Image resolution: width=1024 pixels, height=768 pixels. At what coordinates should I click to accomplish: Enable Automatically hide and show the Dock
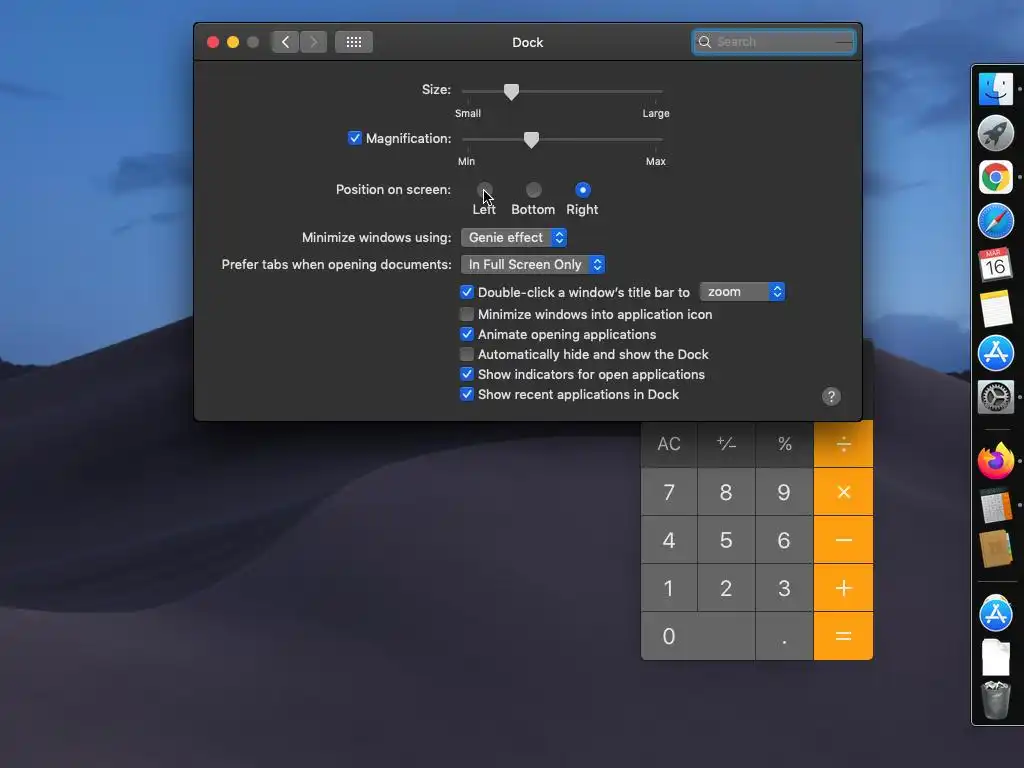click(x=466, y=354)
